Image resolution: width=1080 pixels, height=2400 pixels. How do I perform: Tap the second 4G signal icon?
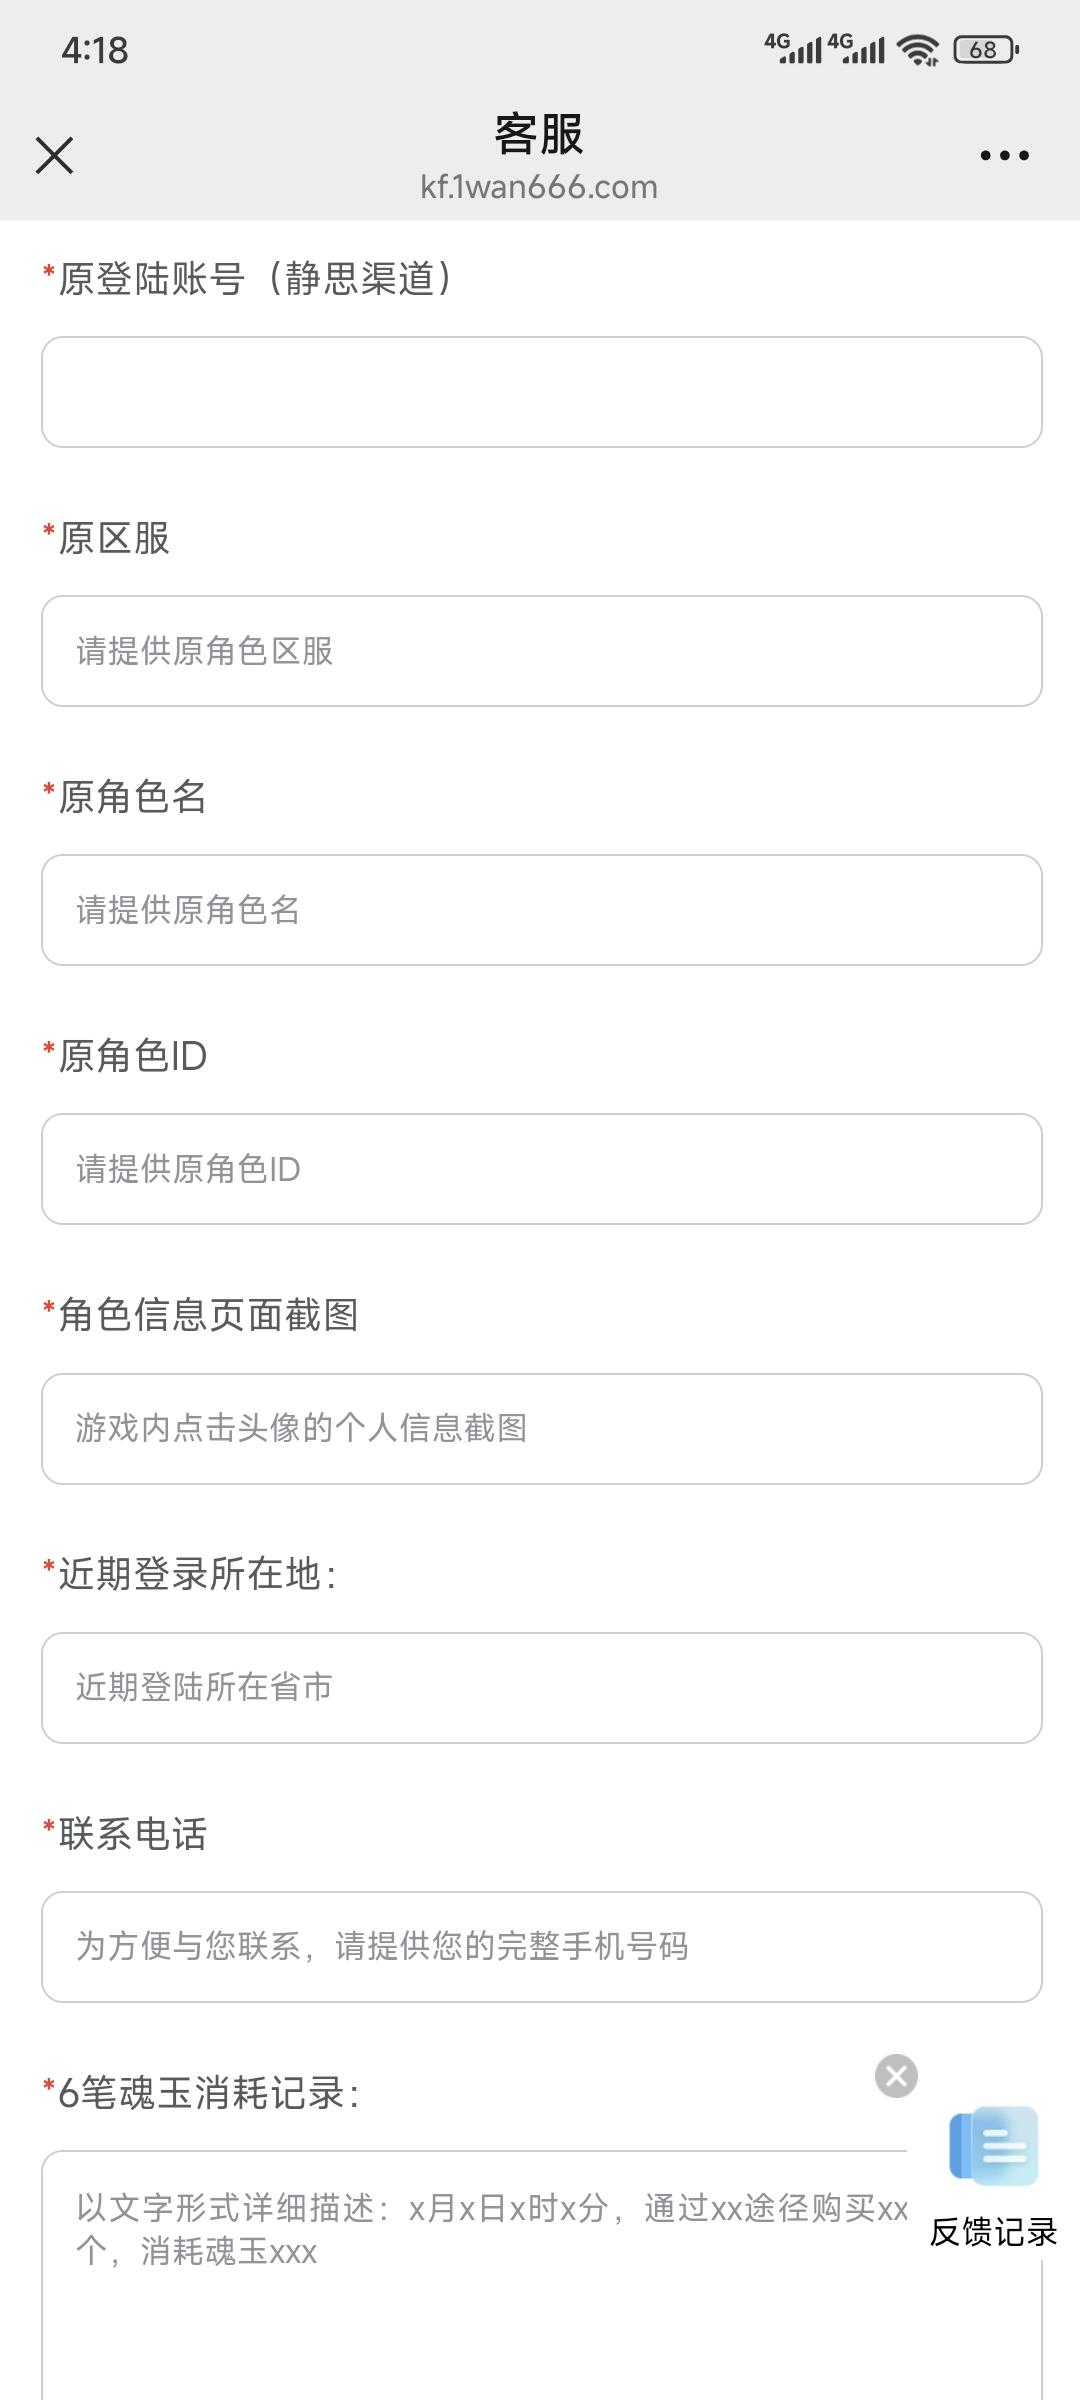pyautogui.click(x=857, y=48)
